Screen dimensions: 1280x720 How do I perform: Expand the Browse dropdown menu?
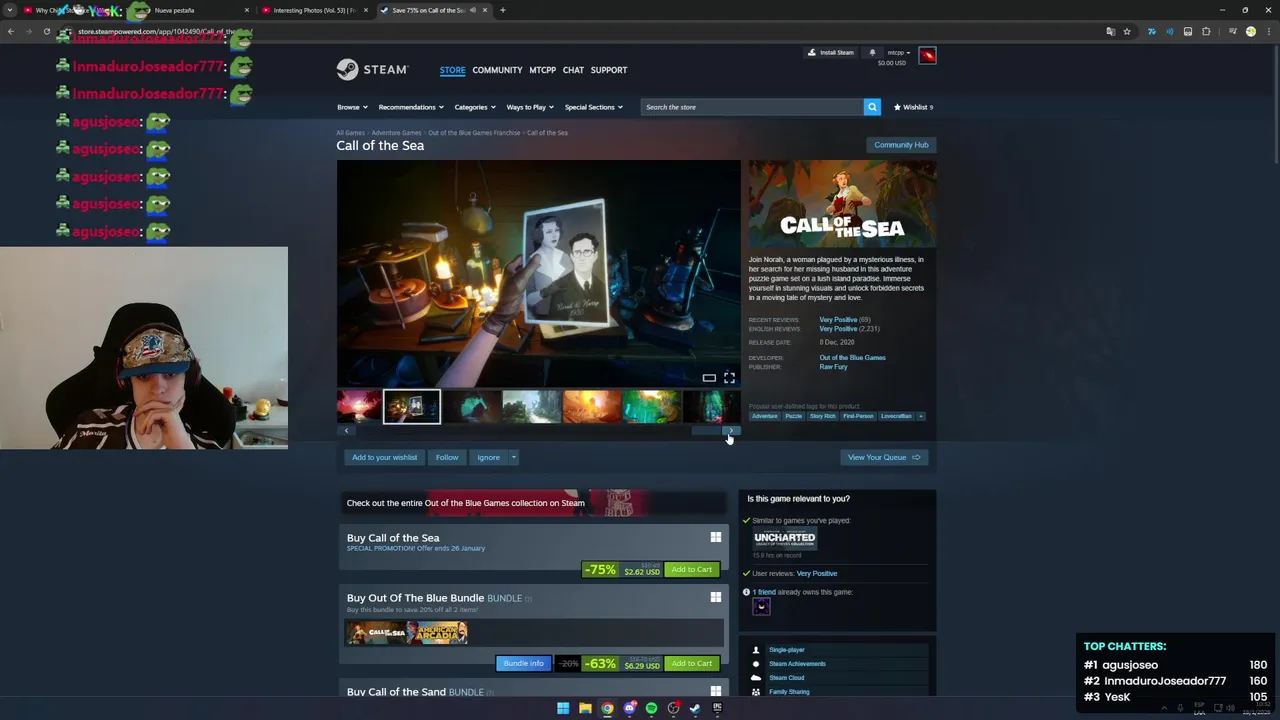point(352,107)
